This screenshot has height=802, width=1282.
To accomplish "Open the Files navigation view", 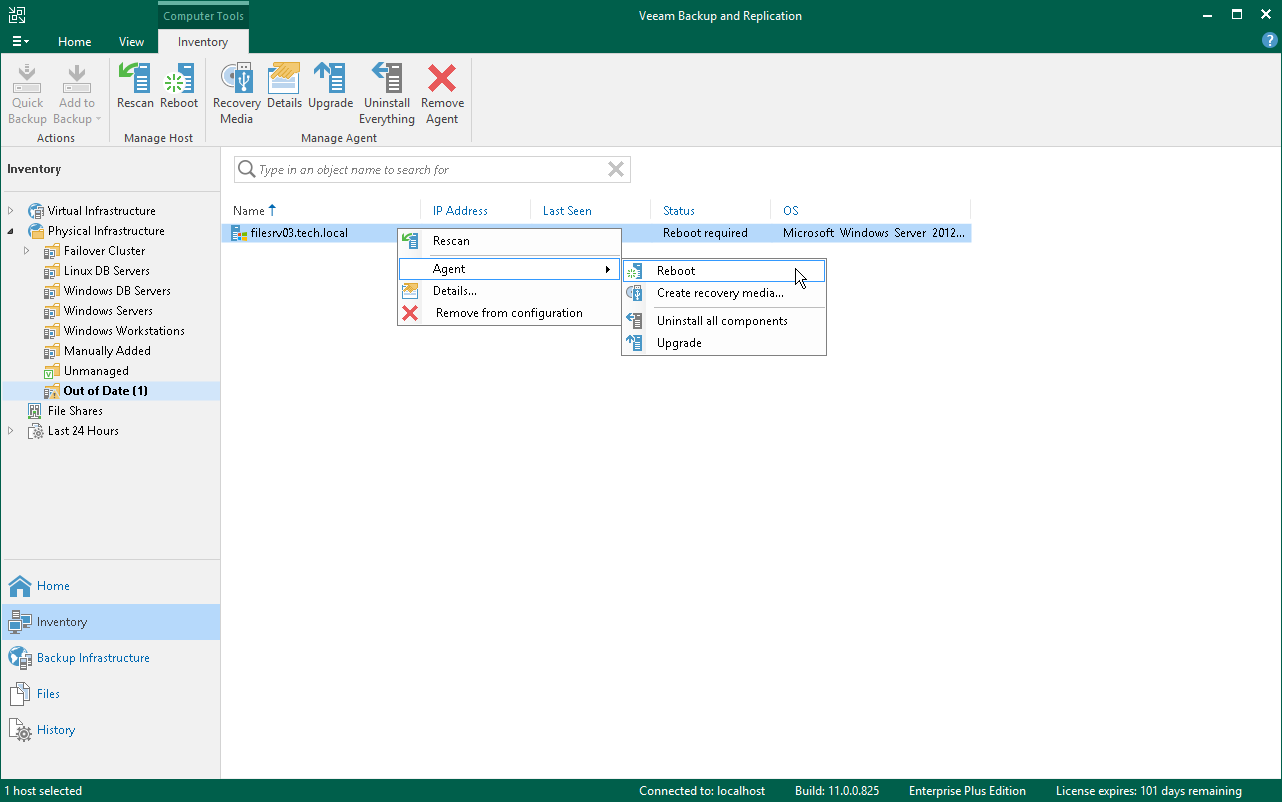I will (x=110, y=694).
